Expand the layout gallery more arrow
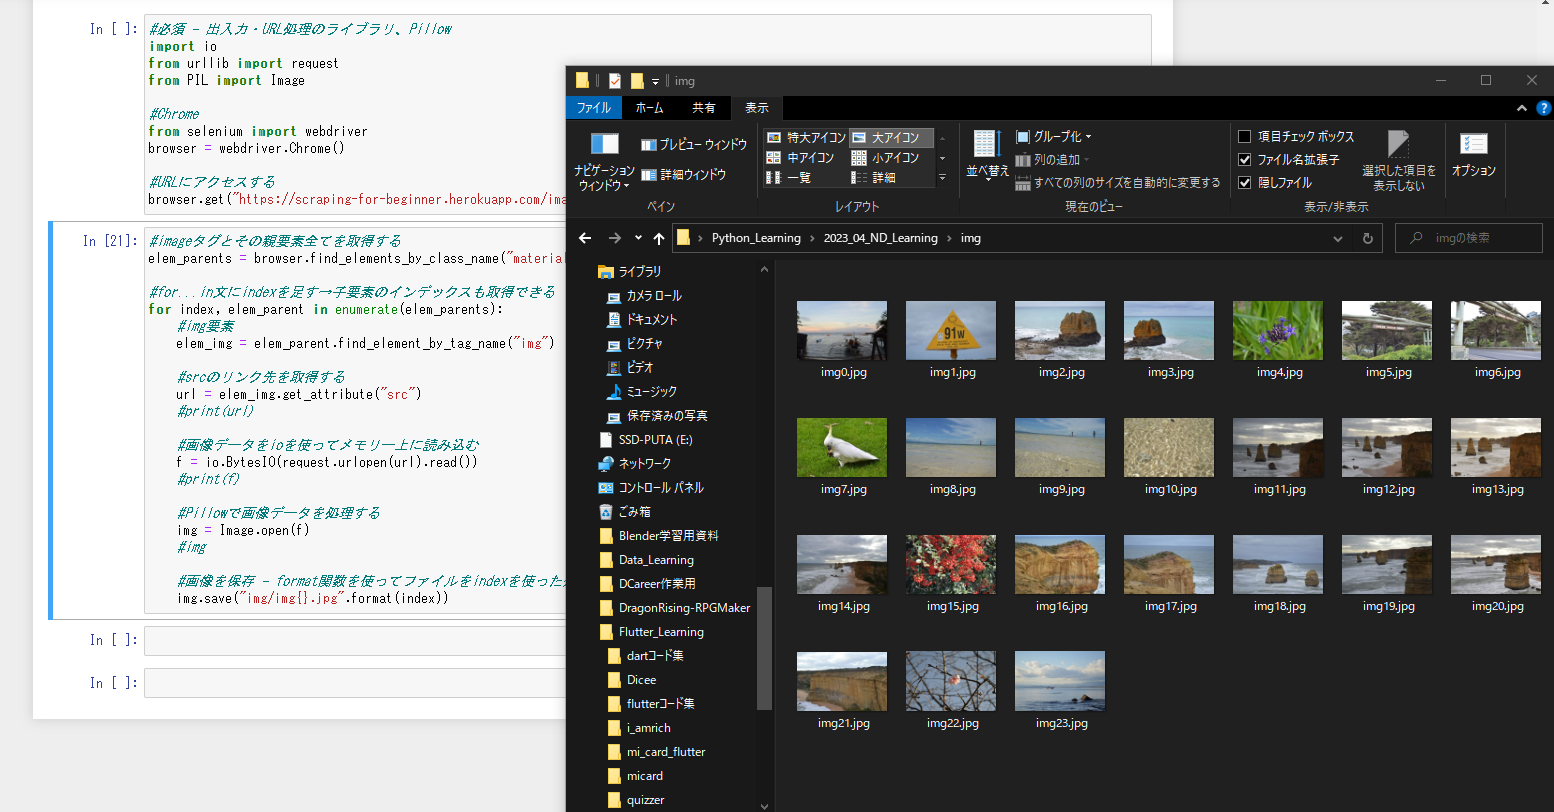 [x=942, y=178]
